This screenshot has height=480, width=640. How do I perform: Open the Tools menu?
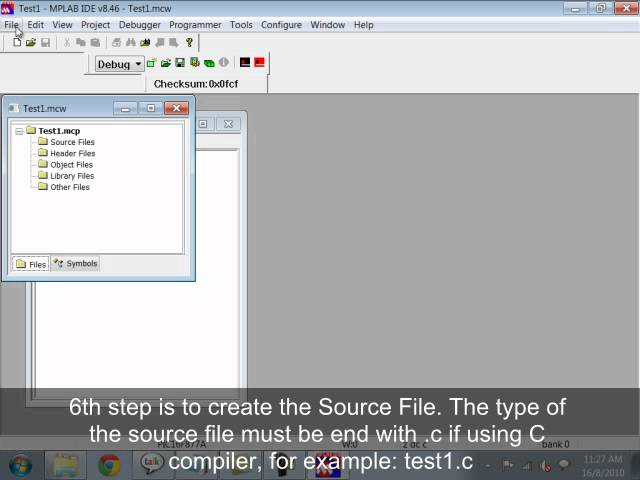coord(241,25)
